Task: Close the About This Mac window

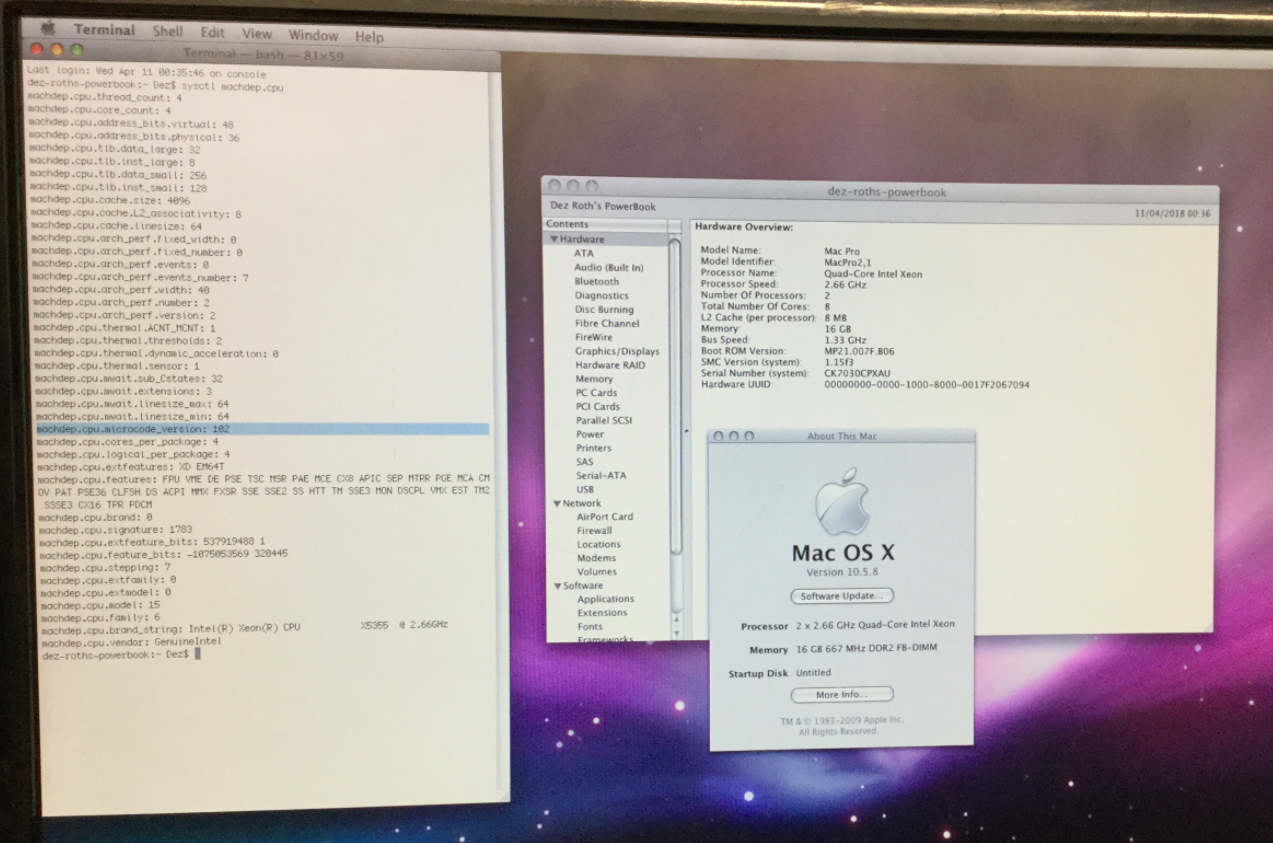Action: 718,437
